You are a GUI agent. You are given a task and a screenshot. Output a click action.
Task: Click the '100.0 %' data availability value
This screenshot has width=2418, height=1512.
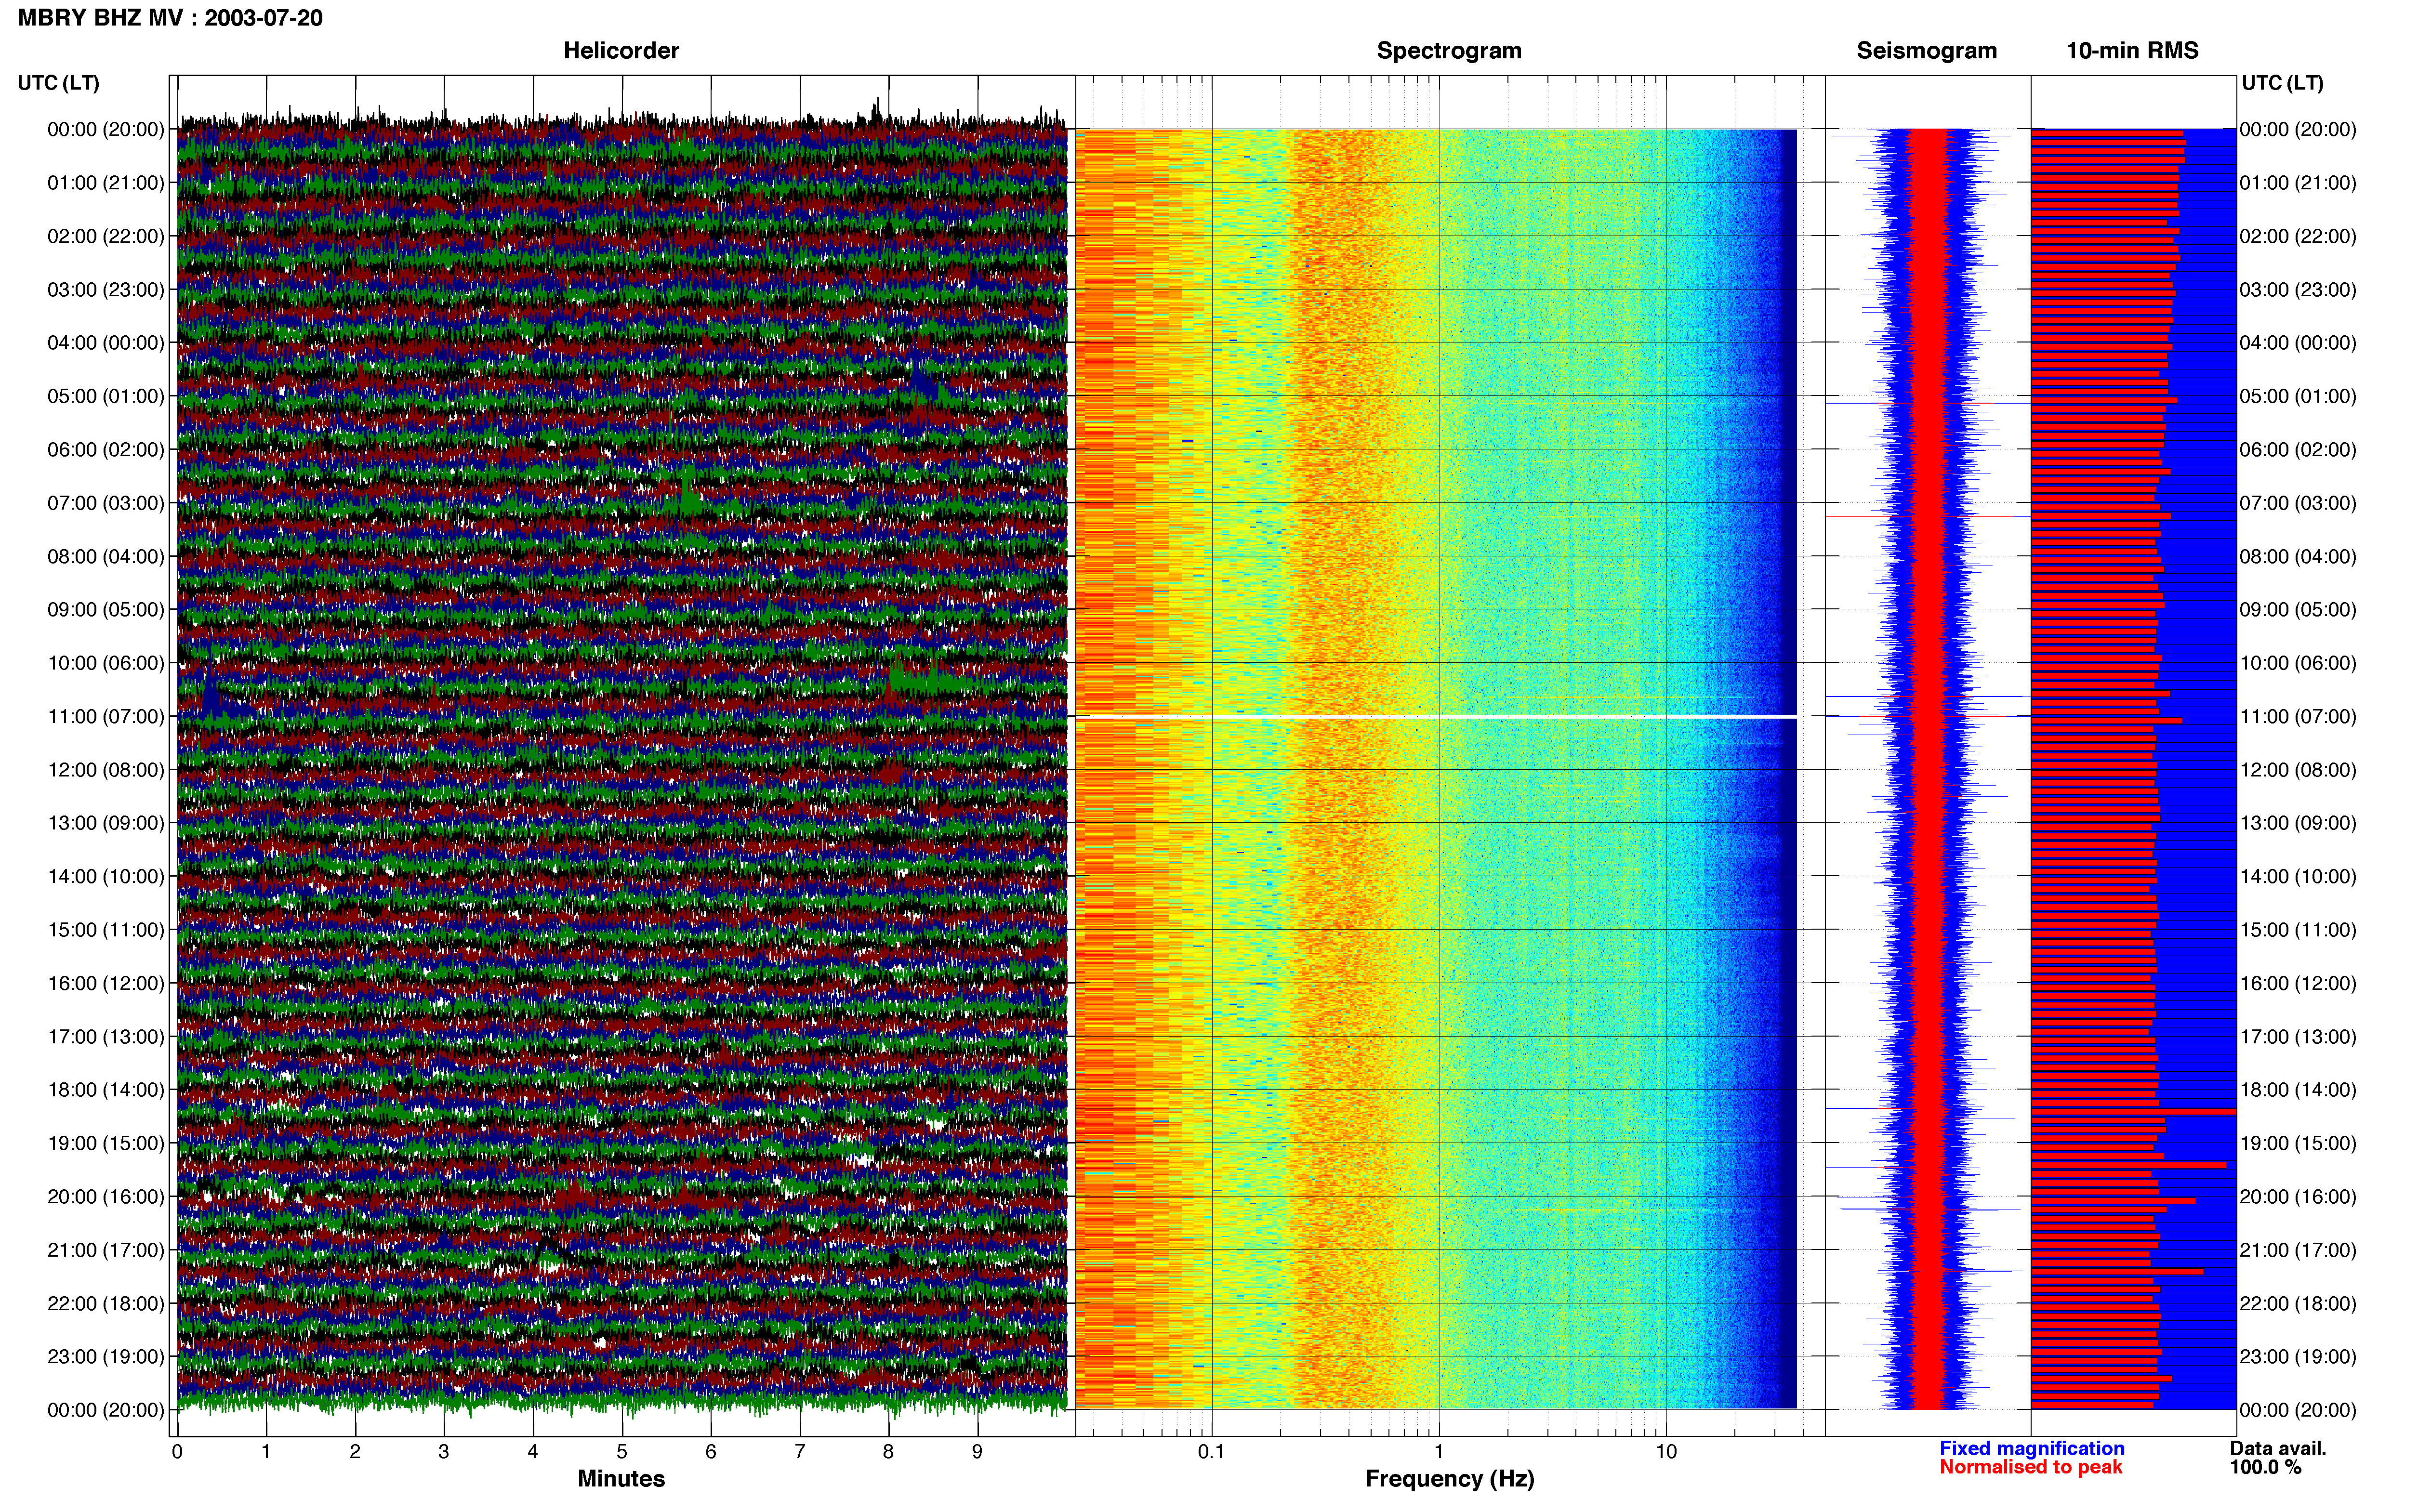point(2265,1467)
